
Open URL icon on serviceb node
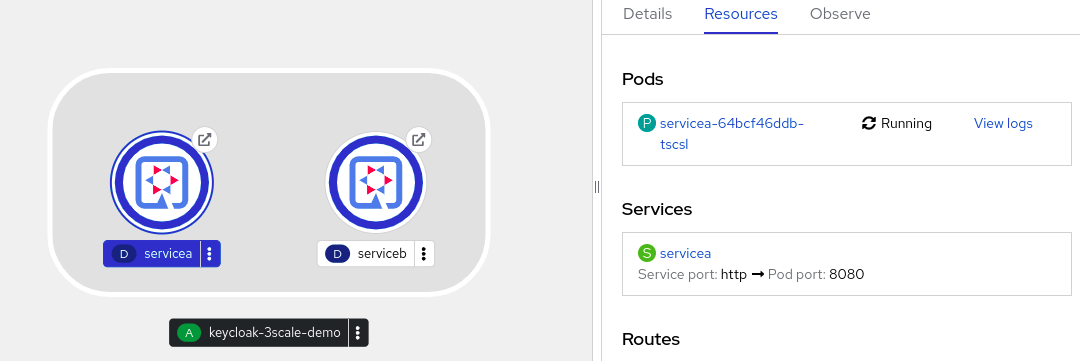[418, 139]
